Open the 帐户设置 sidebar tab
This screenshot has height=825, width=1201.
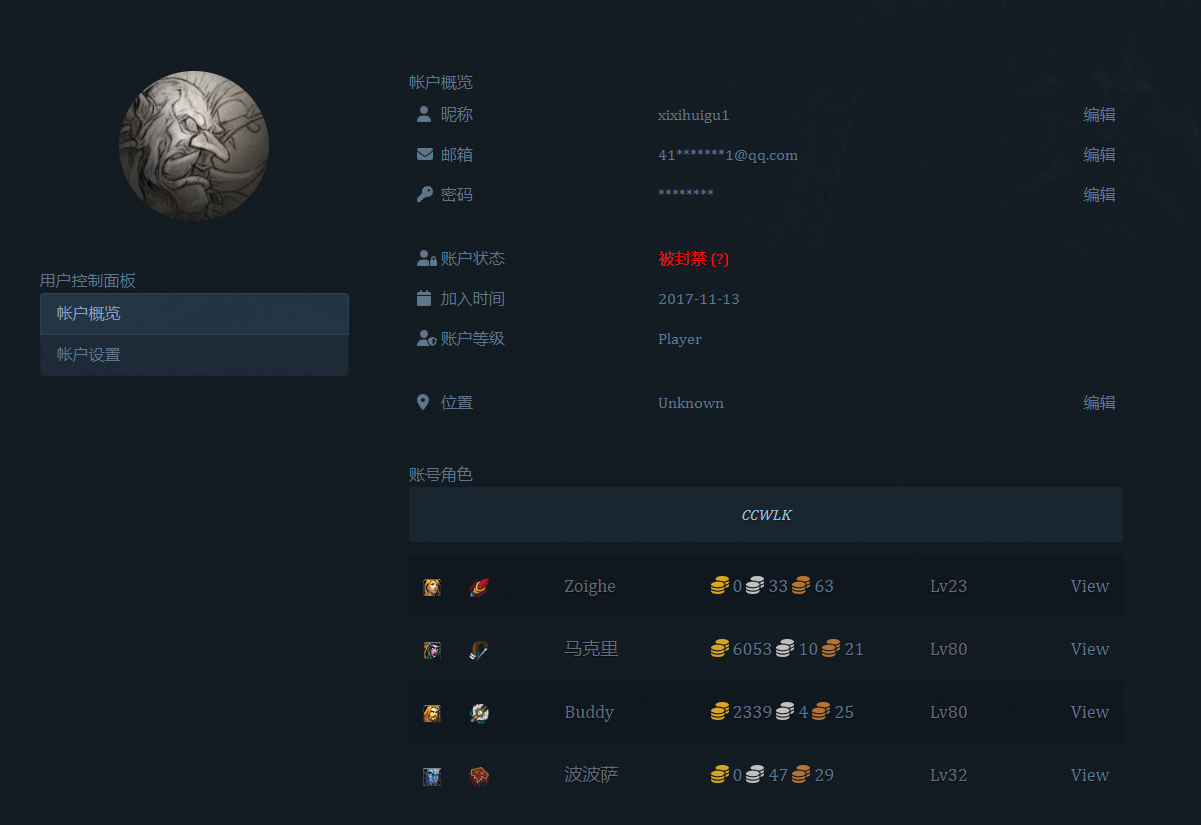coord(194,355)
